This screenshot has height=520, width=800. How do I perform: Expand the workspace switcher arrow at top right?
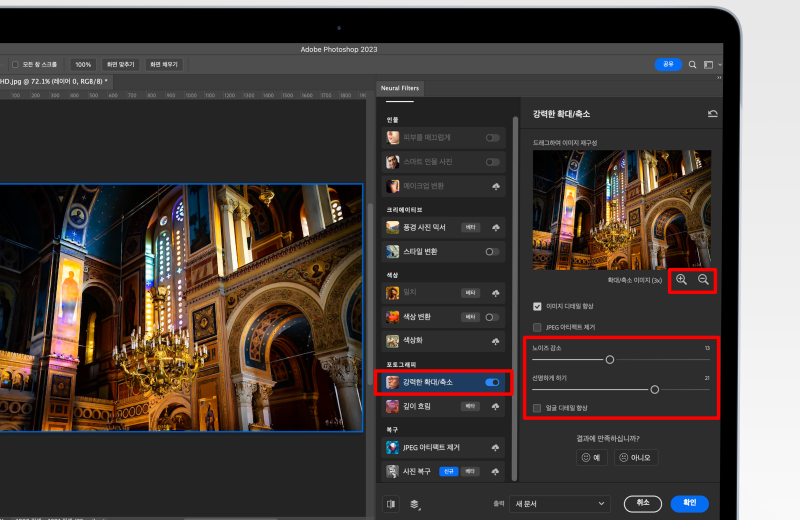pos(720,65)
